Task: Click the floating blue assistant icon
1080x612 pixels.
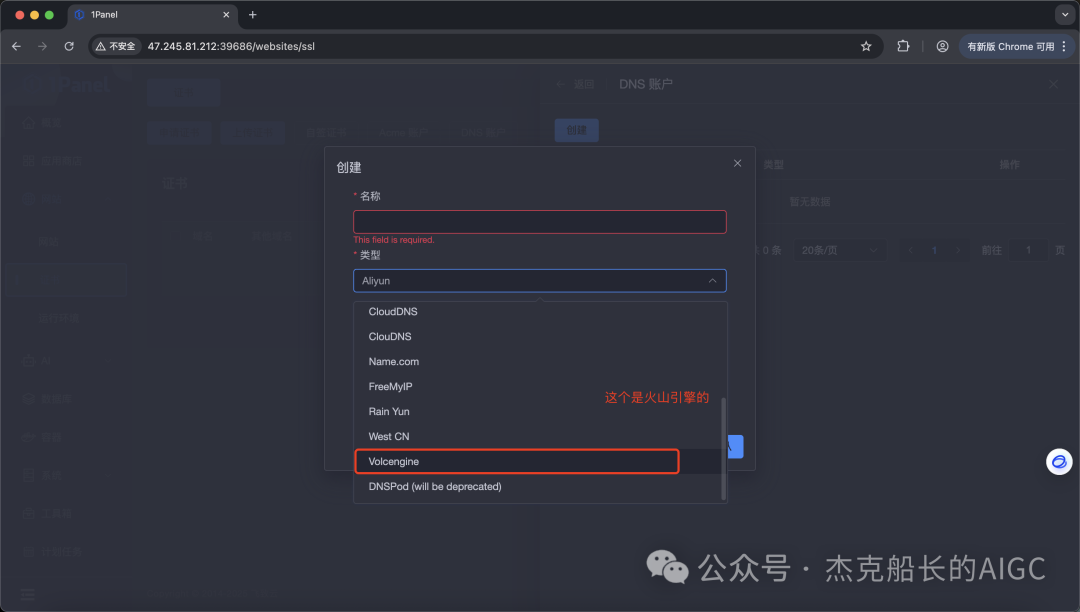Action: (1059, 461)
